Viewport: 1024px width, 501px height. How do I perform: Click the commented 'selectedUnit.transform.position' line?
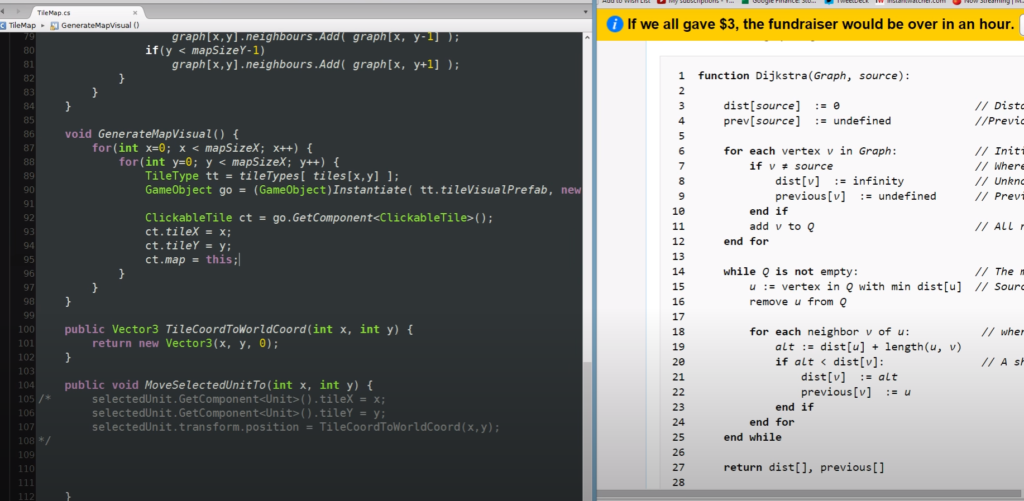[296, 427]
